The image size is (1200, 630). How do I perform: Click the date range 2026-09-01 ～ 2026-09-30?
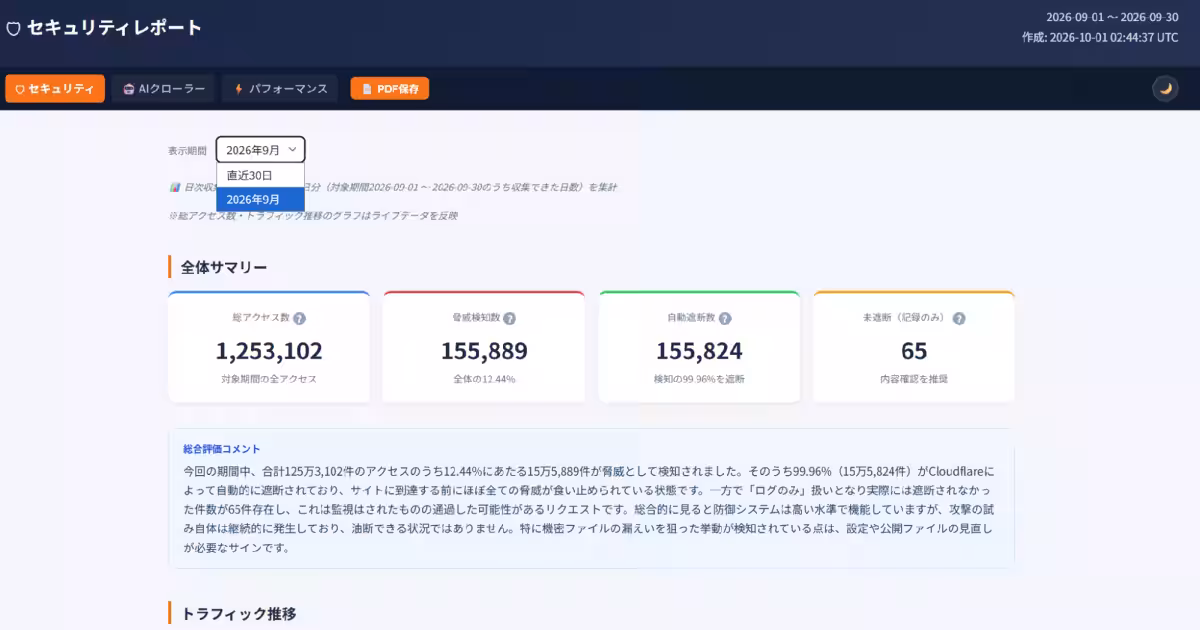click(x=1113, y=17)
